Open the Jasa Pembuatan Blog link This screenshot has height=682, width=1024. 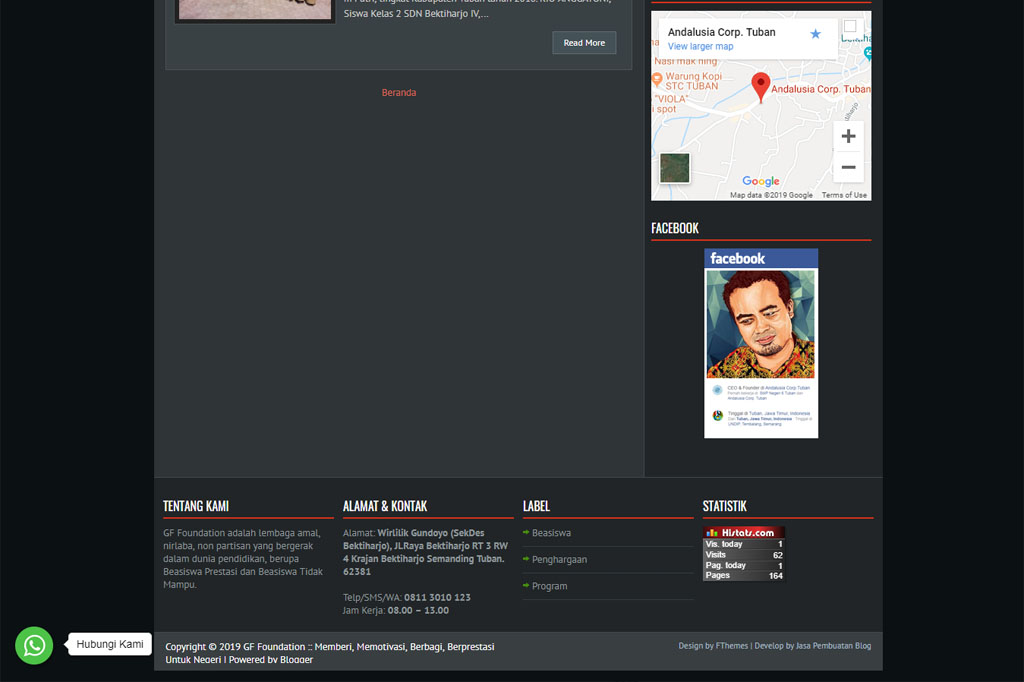833,646
